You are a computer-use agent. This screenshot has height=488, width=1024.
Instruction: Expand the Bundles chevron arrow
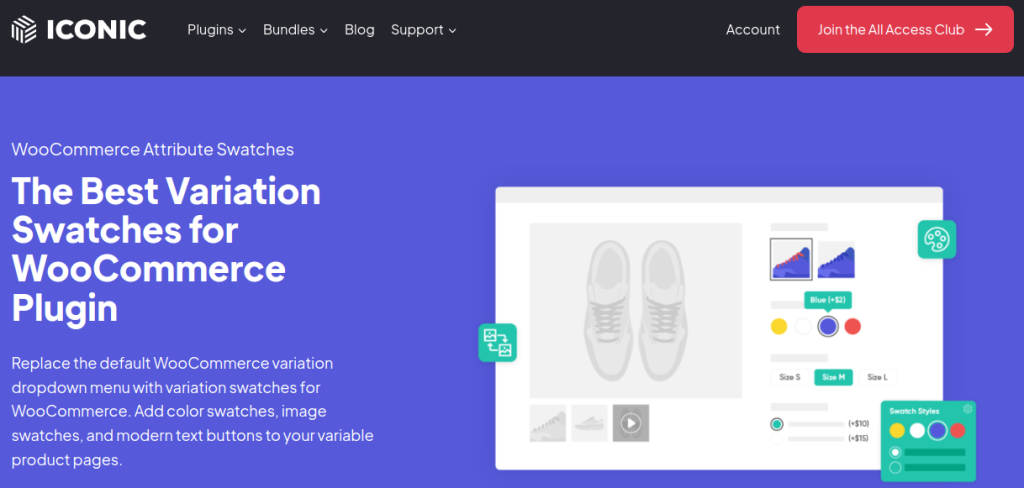323,31
